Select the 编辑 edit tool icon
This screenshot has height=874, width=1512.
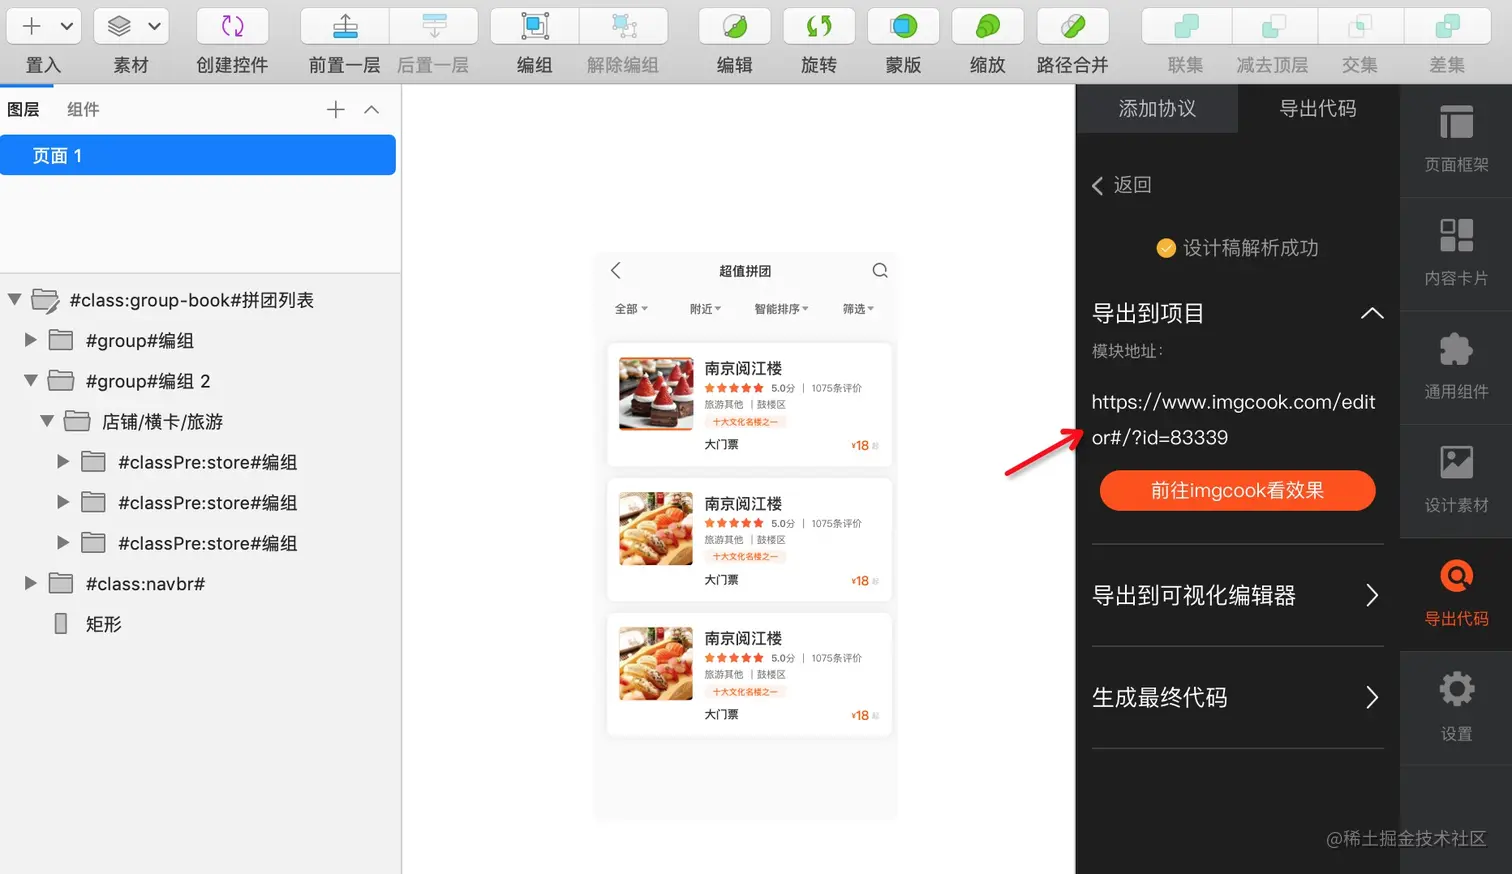(735, 26)
